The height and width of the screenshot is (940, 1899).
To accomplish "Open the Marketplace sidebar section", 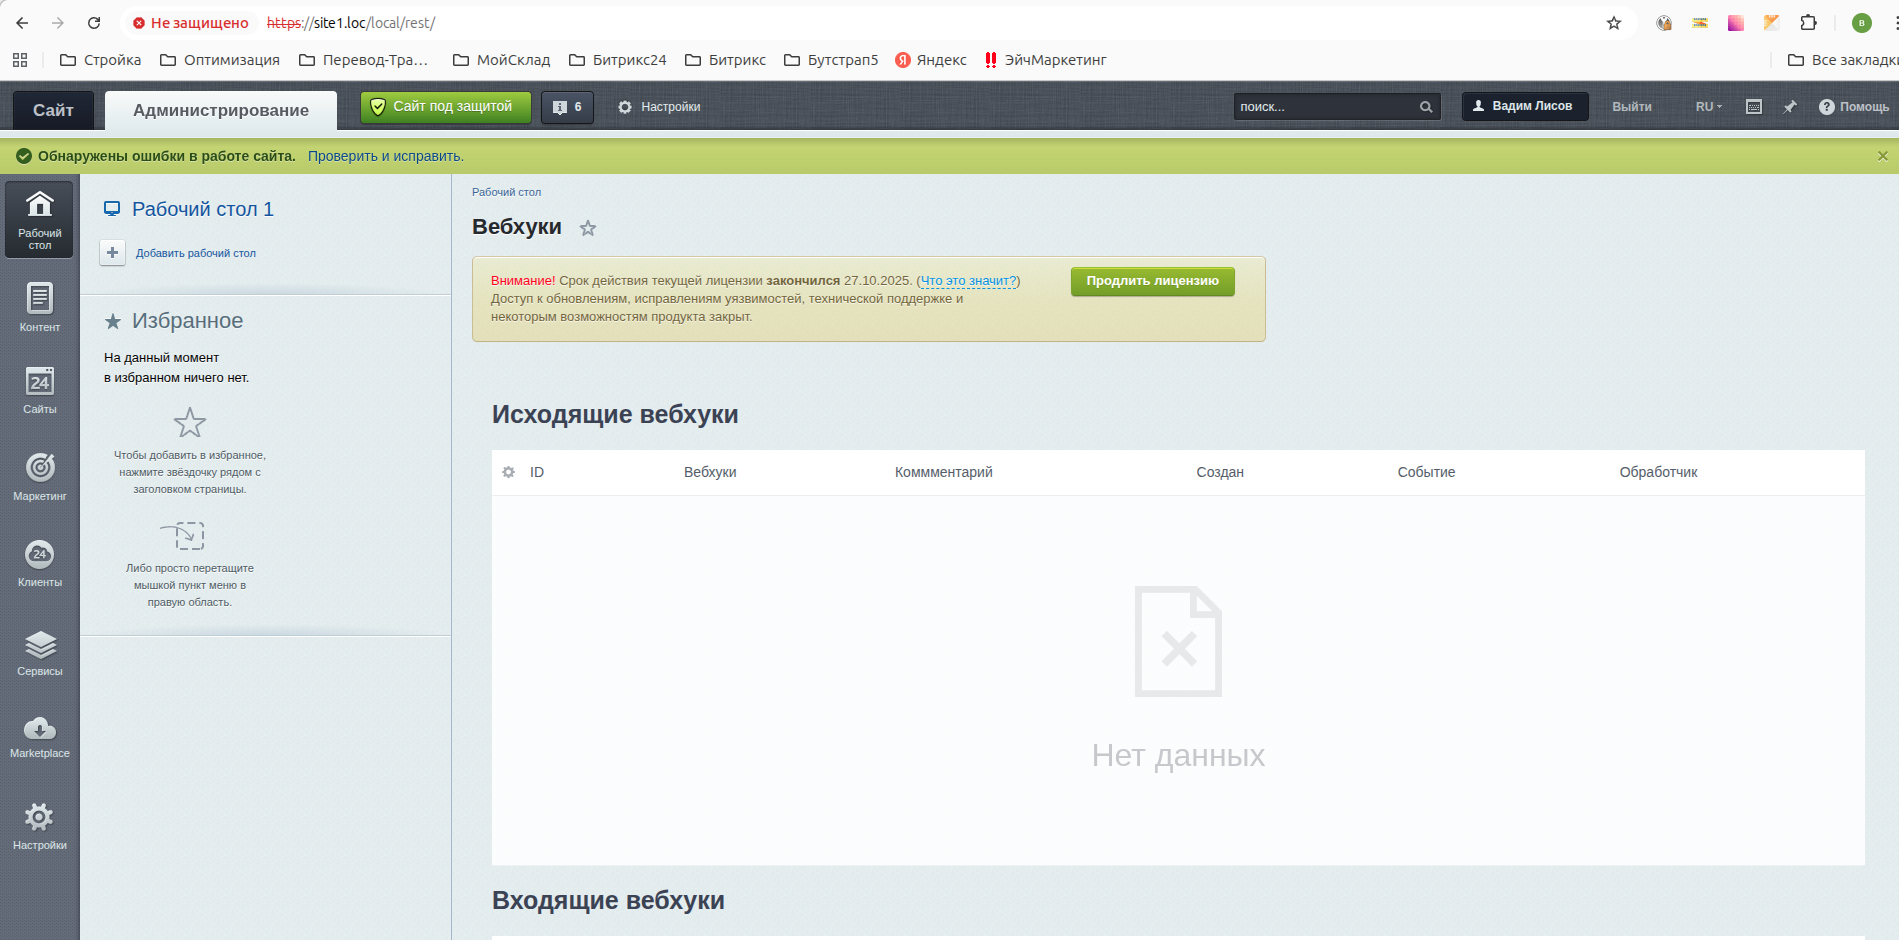I will pos(39,736).
